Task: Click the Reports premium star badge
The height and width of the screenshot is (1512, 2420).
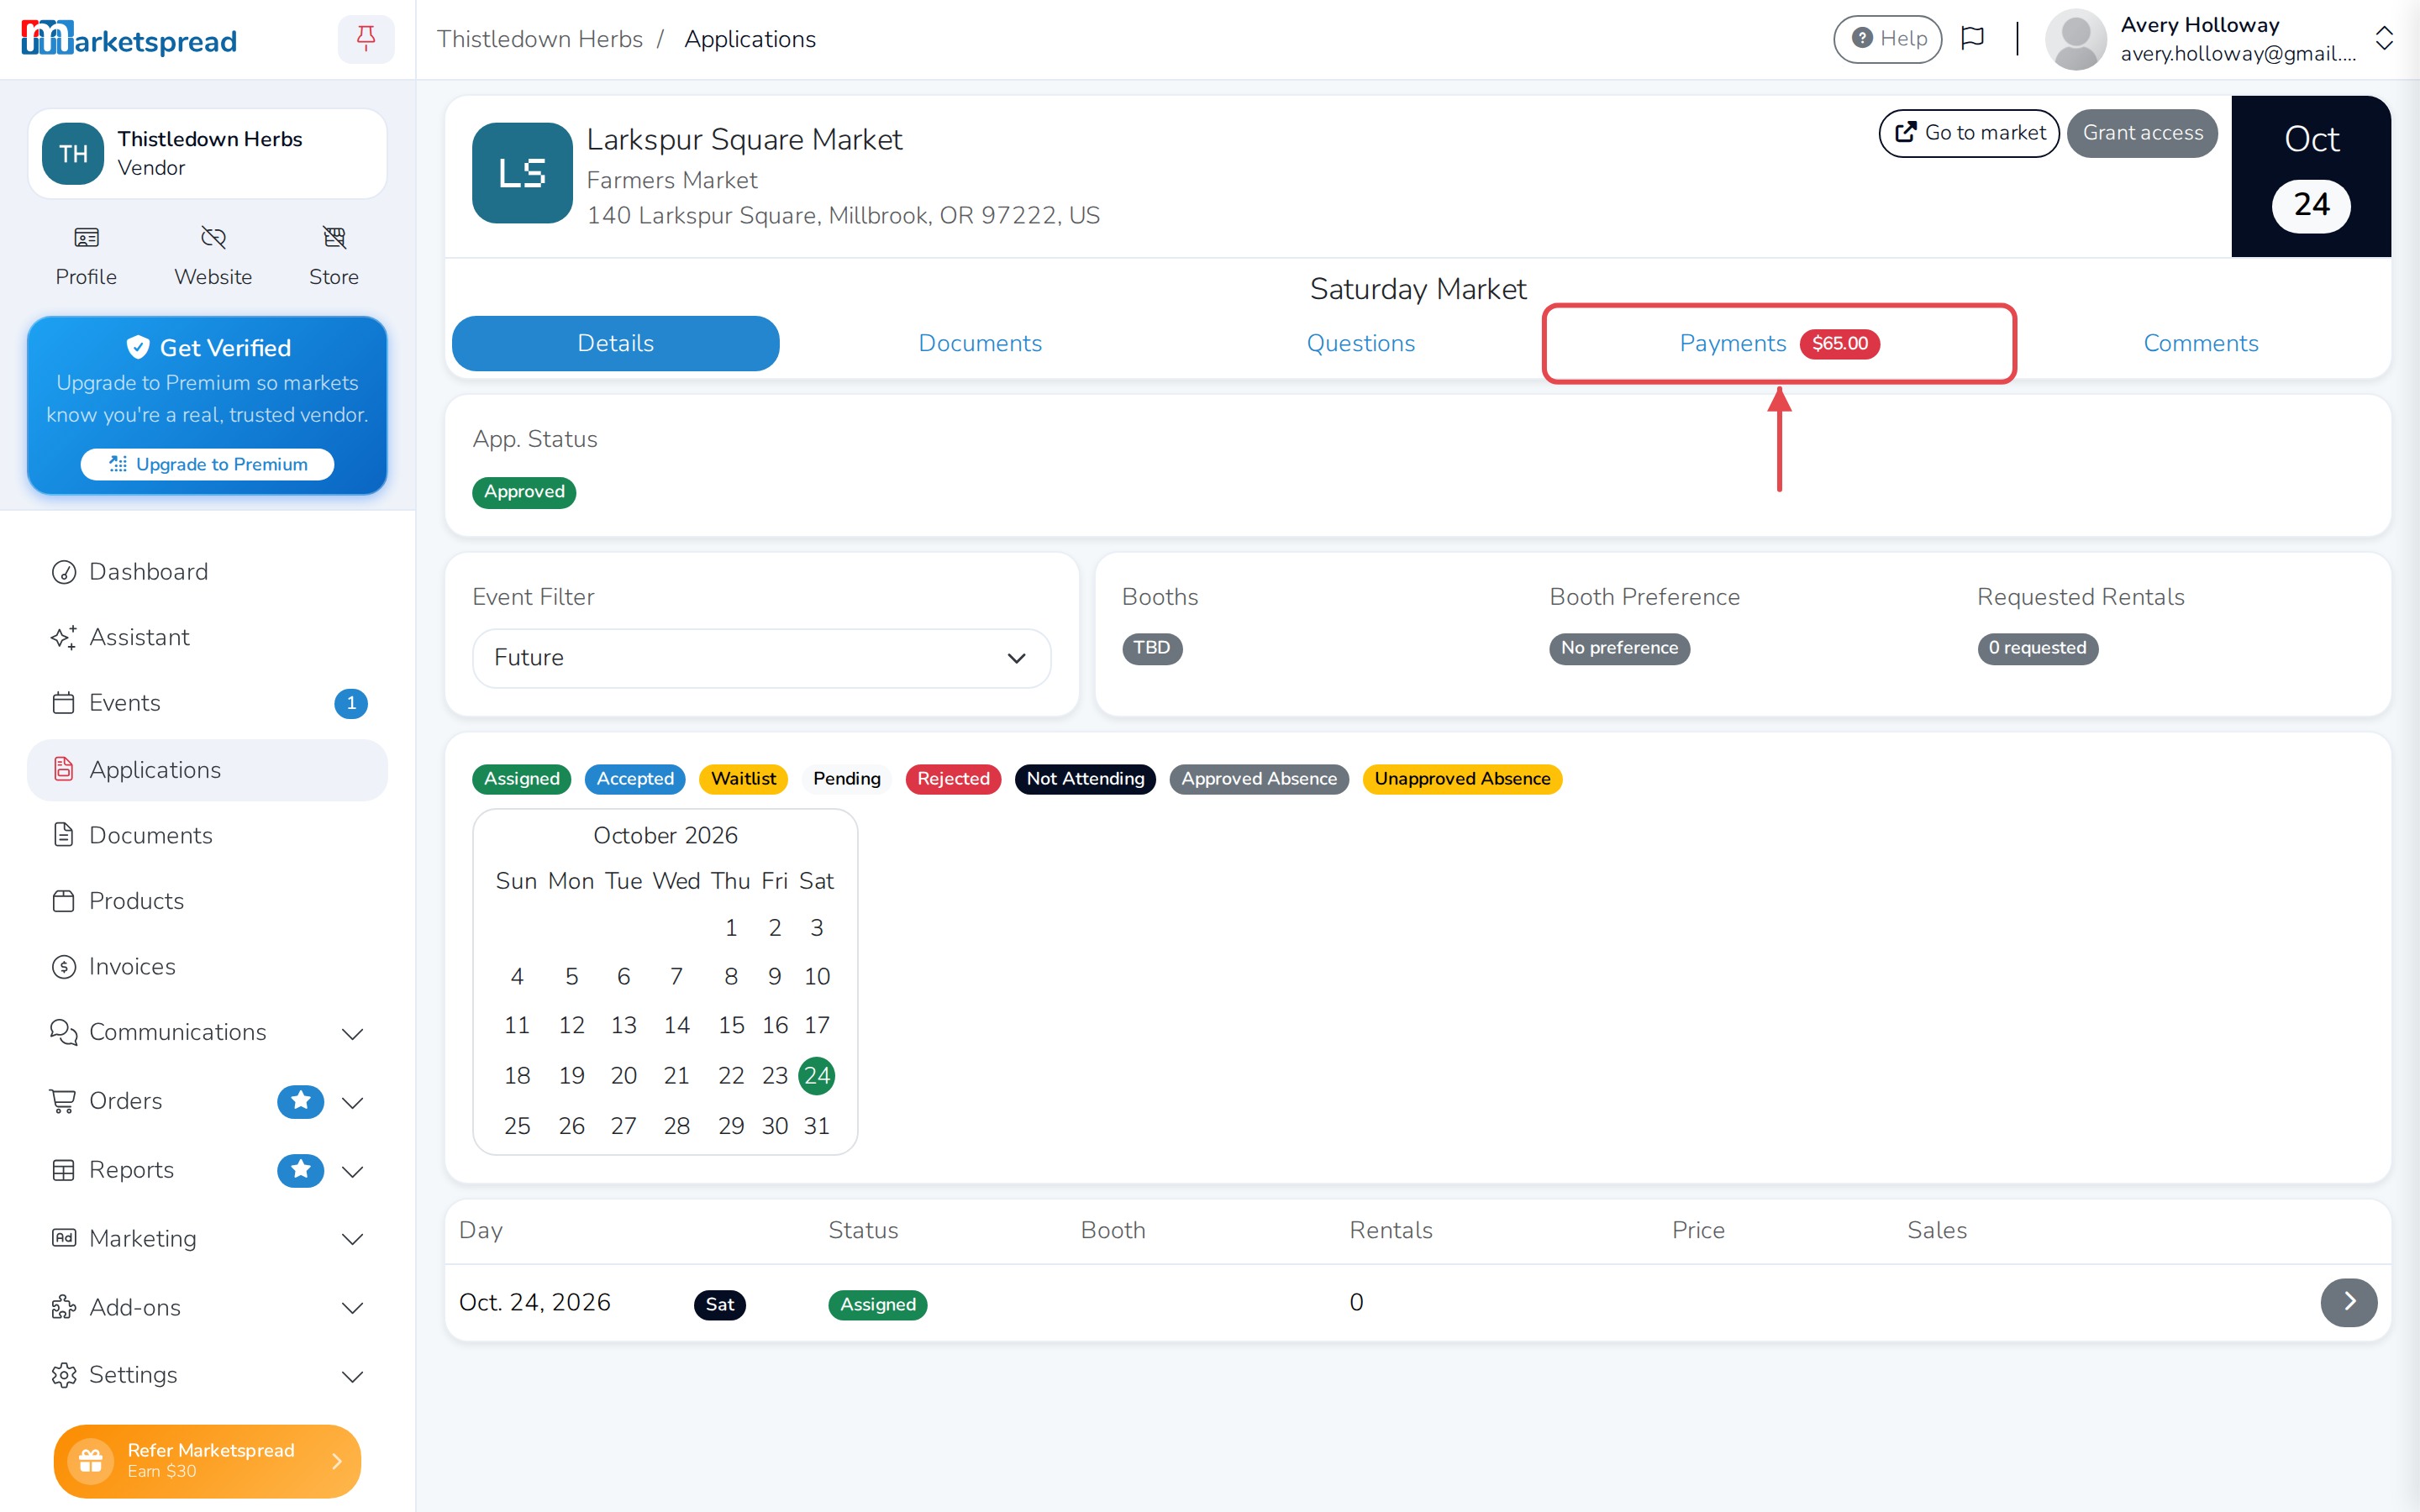Action: coord(300,1170)
